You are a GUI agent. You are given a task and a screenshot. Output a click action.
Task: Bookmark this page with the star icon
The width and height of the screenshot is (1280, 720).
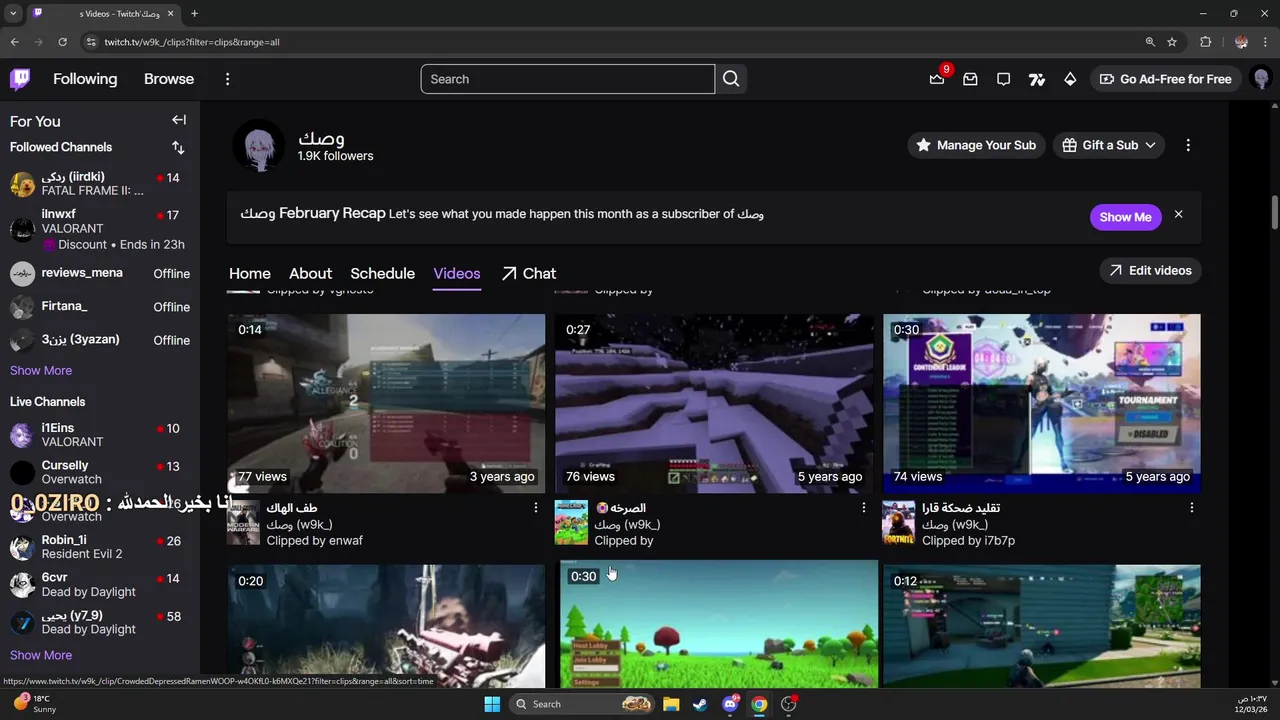pos(1172,42)
